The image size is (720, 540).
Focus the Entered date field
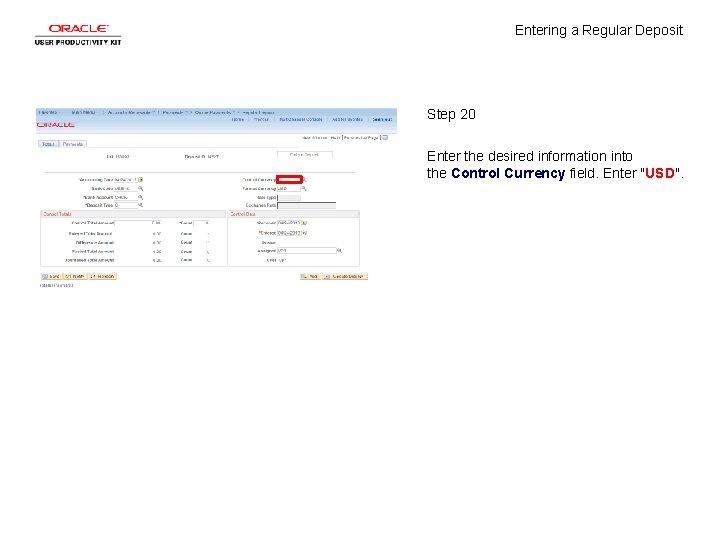click(289, 233)
